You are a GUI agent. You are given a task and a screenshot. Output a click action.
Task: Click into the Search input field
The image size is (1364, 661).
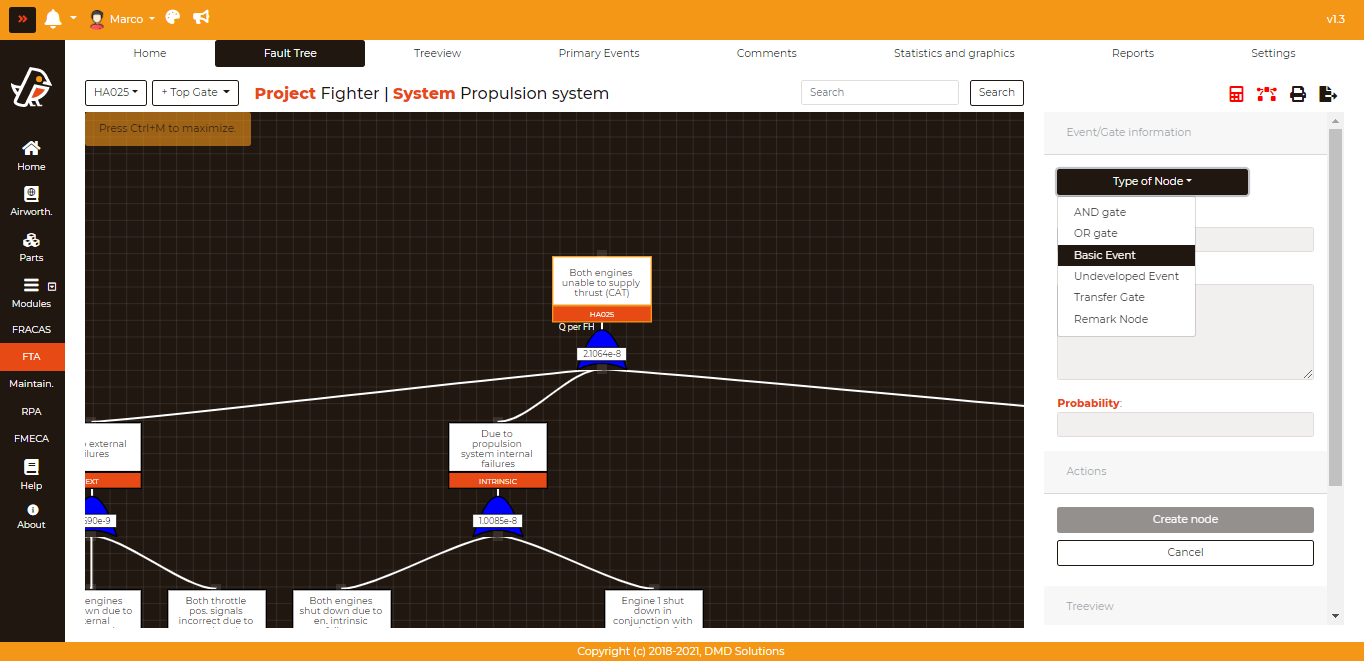880,93
